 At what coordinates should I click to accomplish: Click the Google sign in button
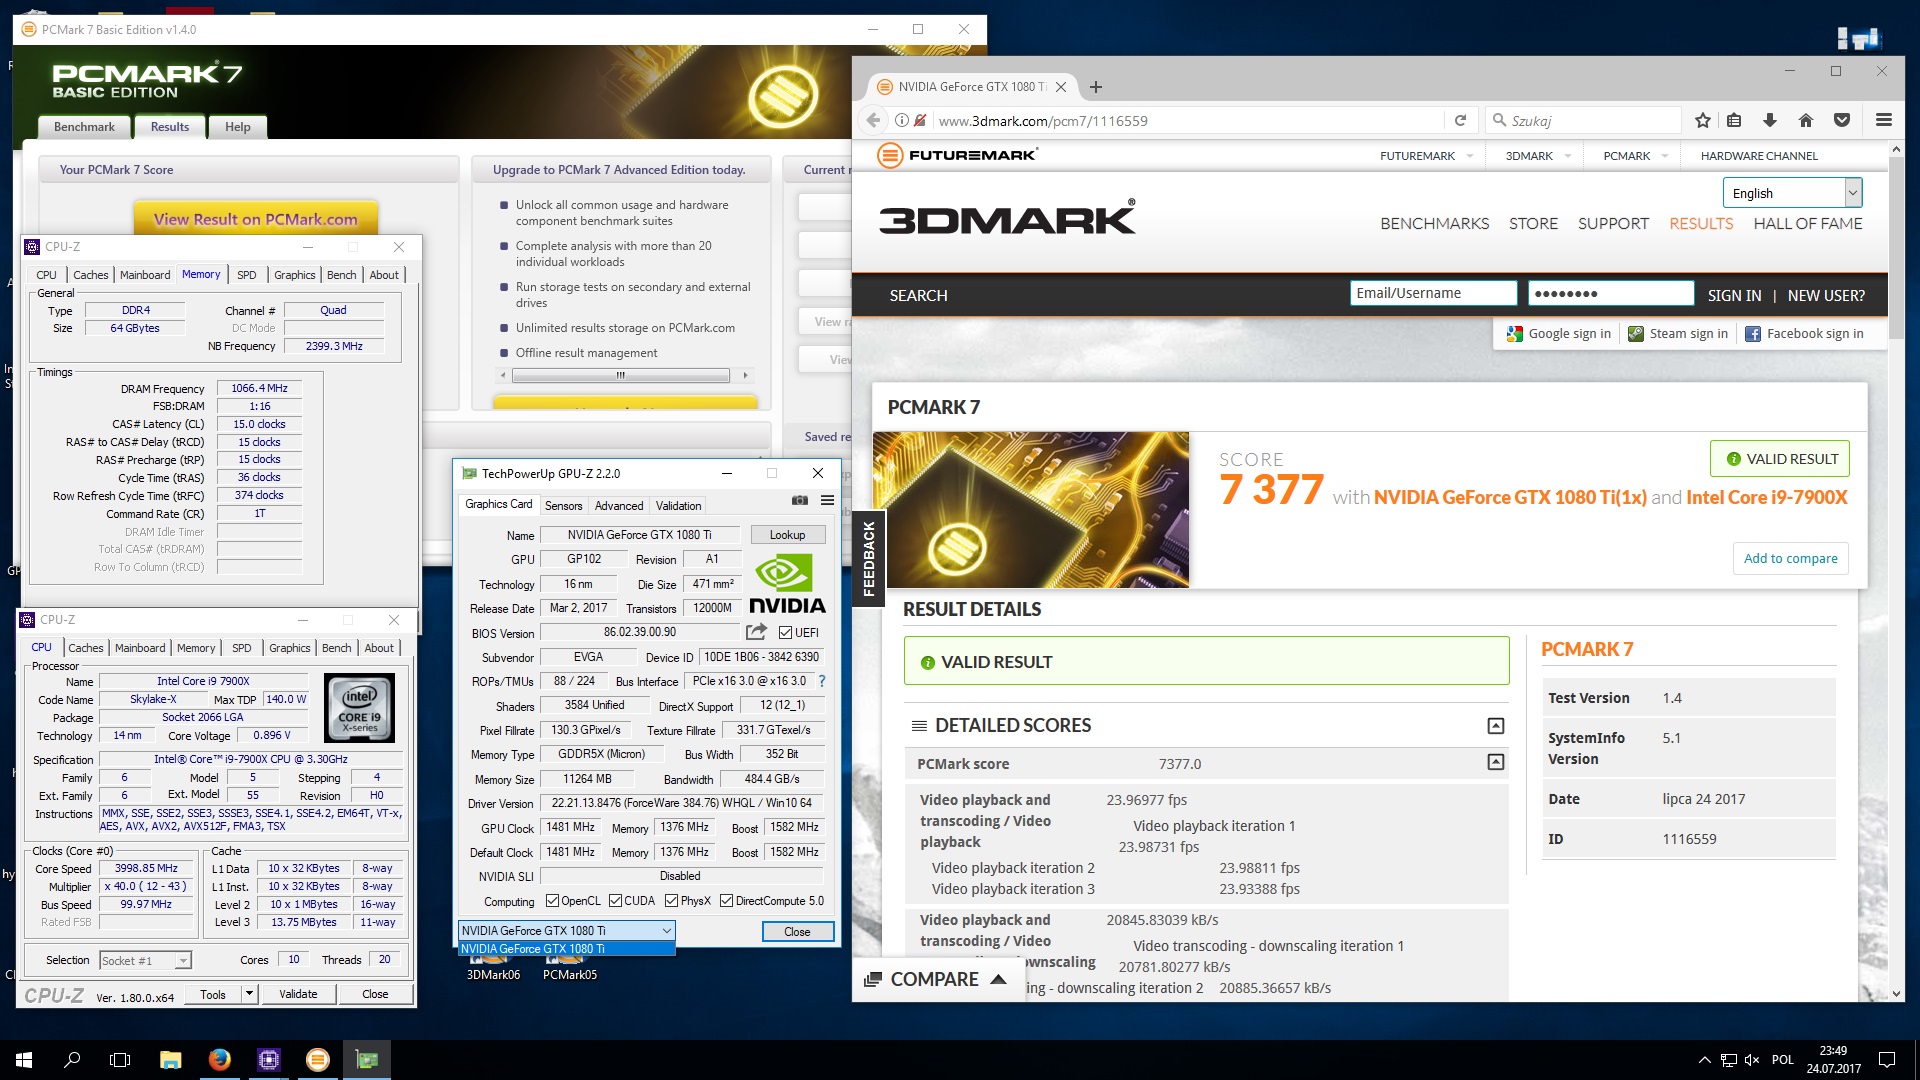1559,334
